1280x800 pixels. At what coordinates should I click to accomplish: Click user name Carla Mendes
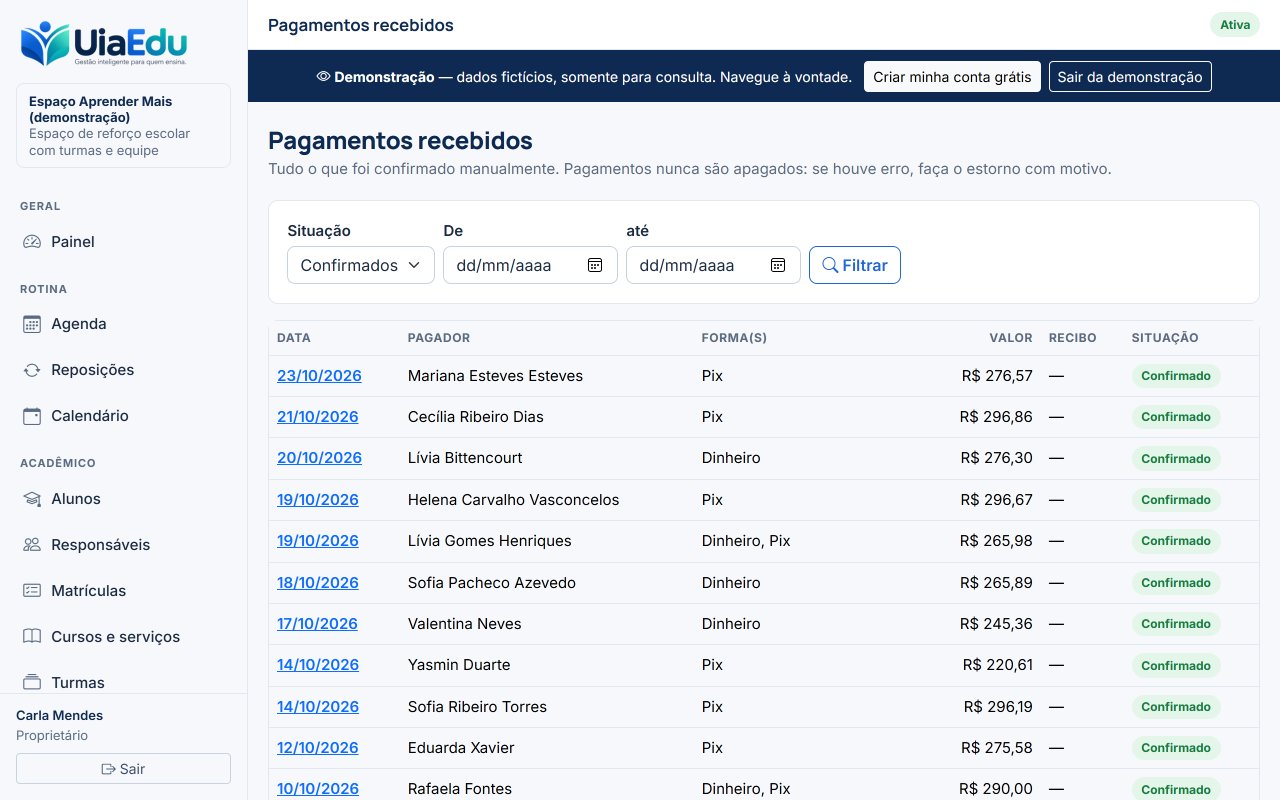60,716
